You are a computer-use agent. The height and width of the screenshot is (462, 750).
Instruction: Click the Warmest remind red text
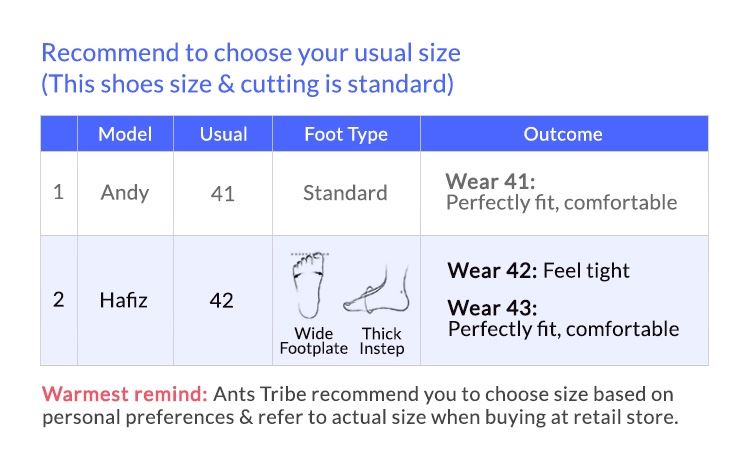[x=124, y=394]
